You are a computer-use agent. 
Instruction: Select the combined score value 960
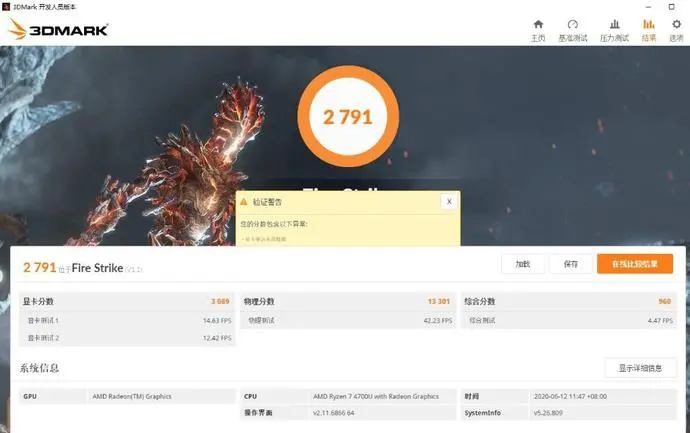tap(664, 301)
